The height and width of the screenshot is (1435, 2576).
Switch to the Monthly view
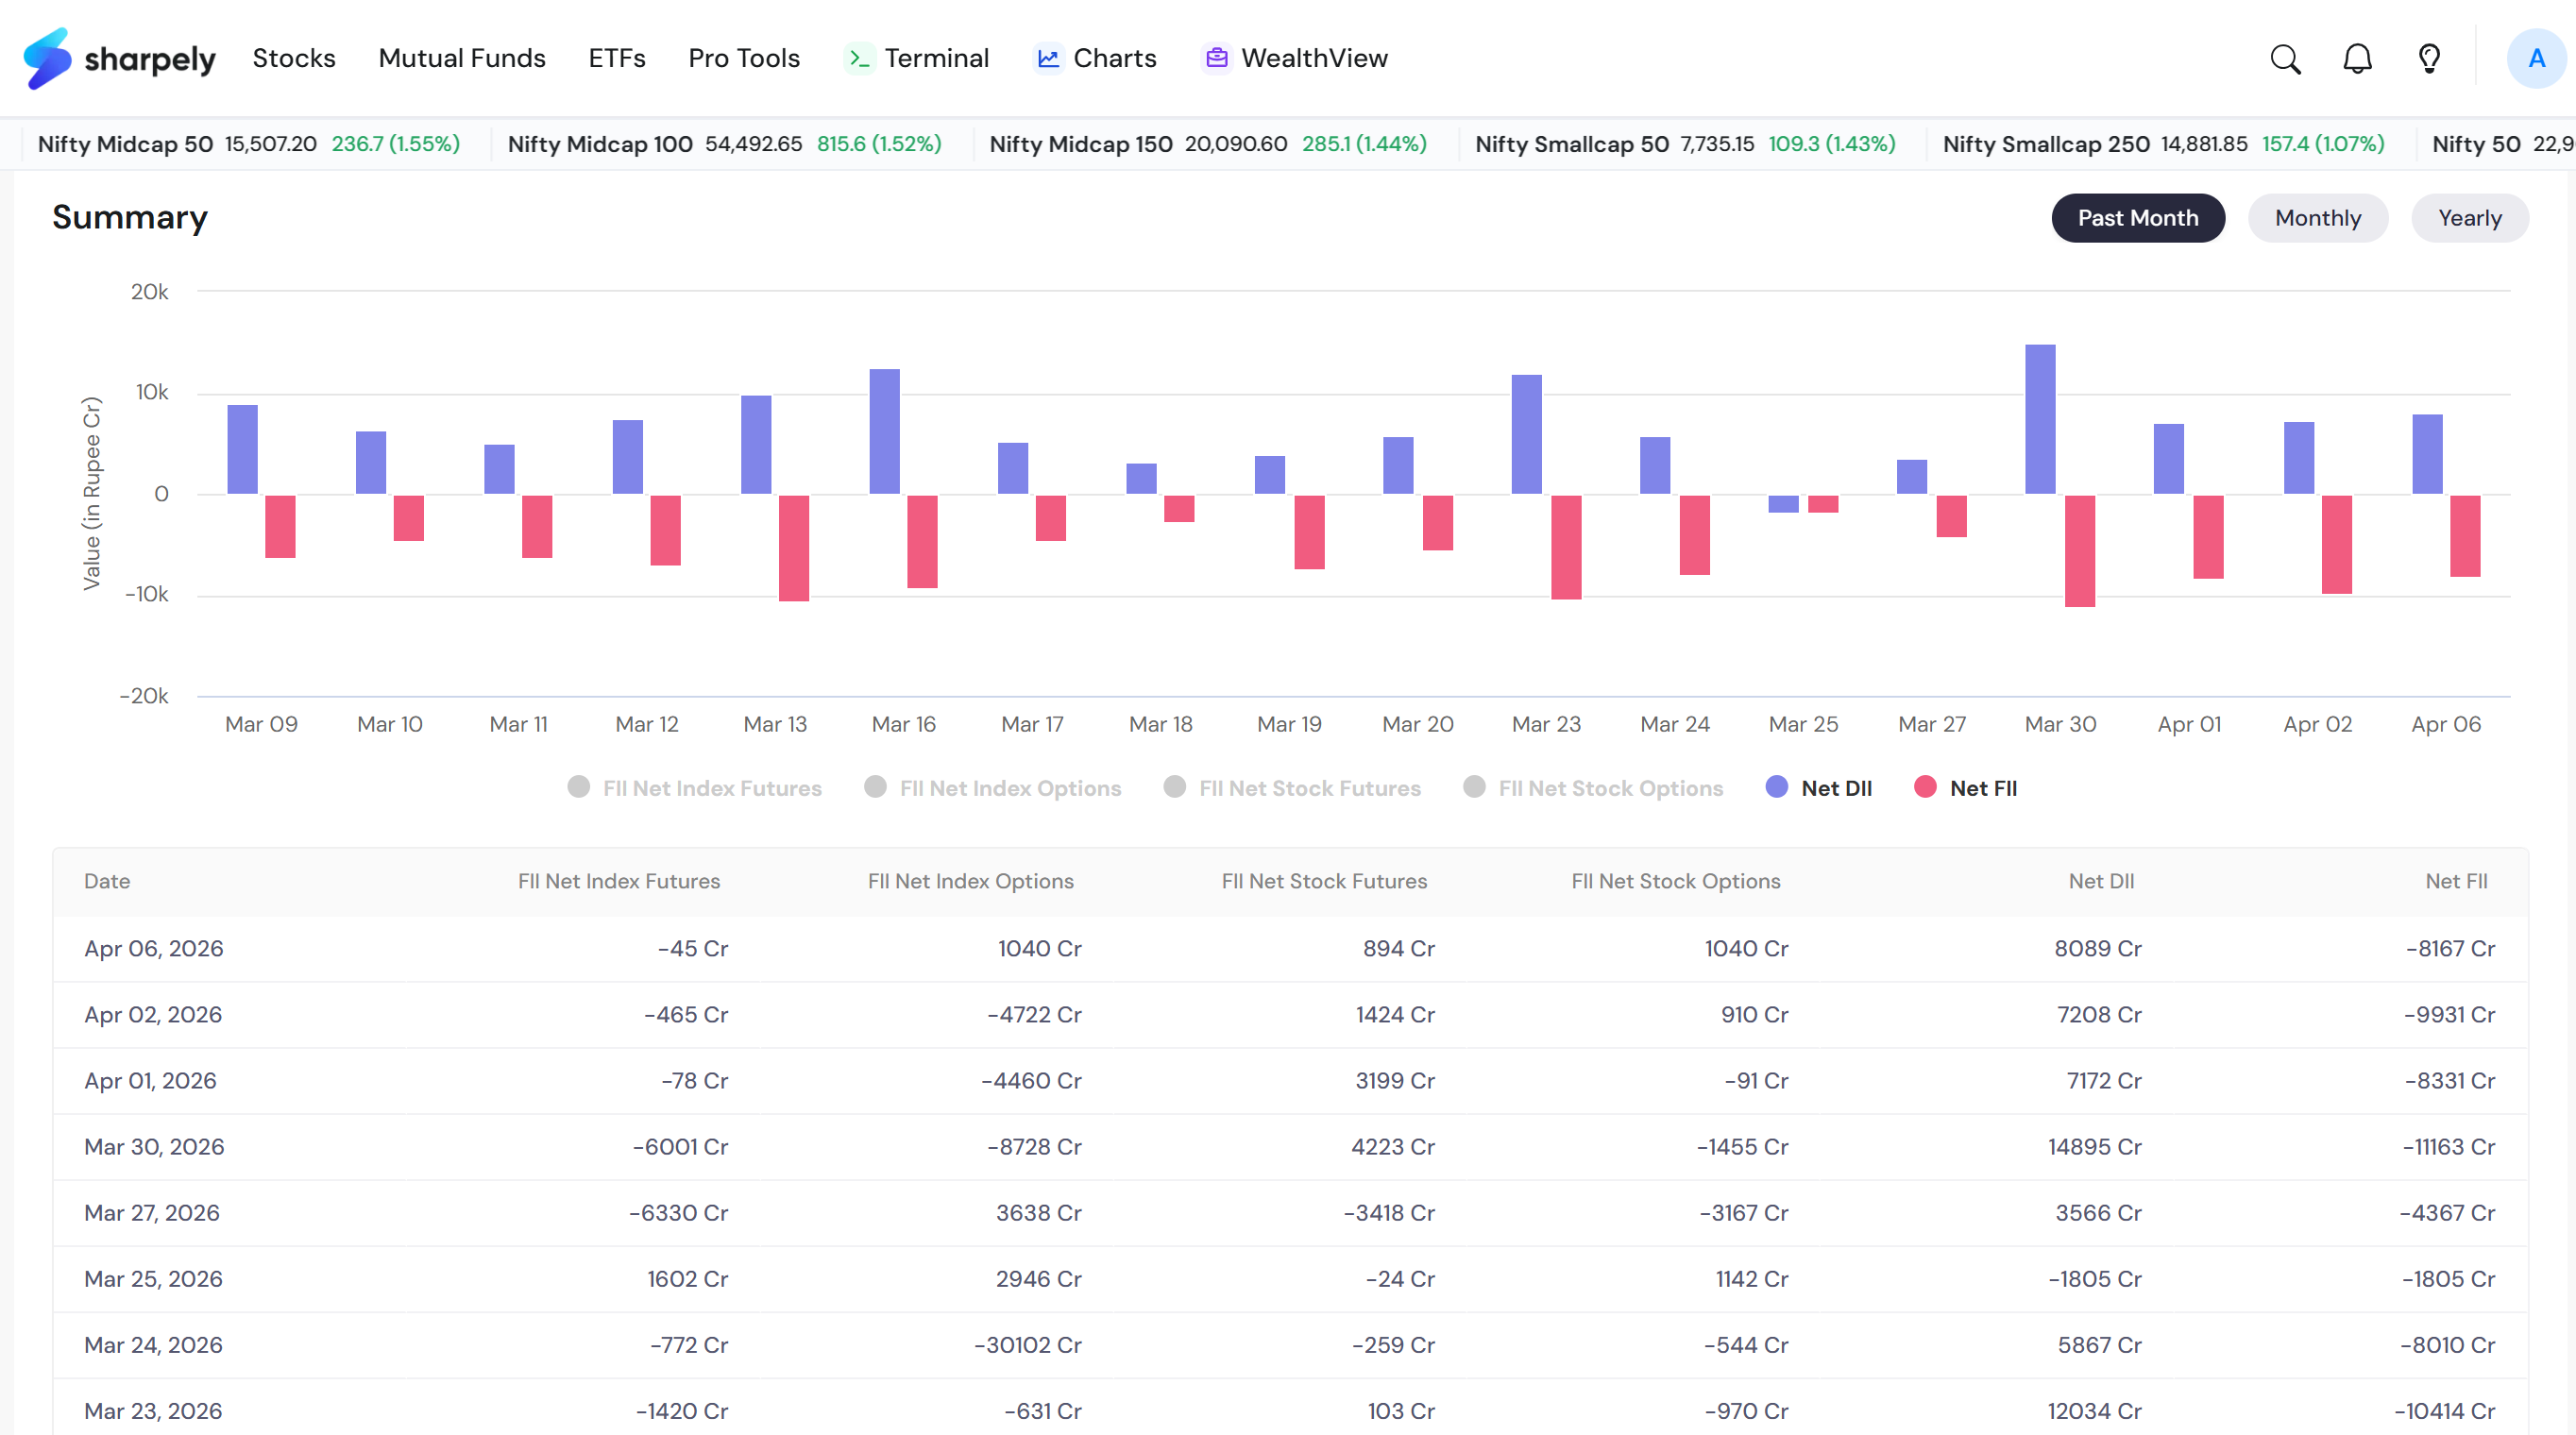2317,218
